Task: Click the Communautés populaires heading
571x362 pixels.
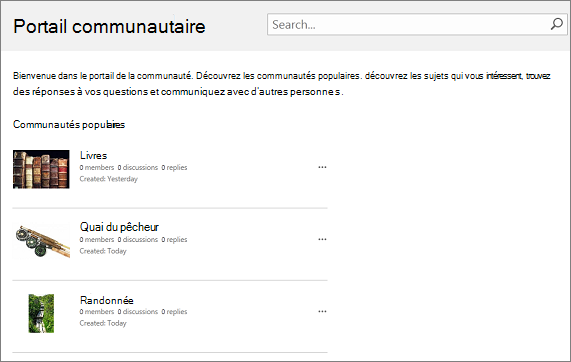Action: click(69, 125)
